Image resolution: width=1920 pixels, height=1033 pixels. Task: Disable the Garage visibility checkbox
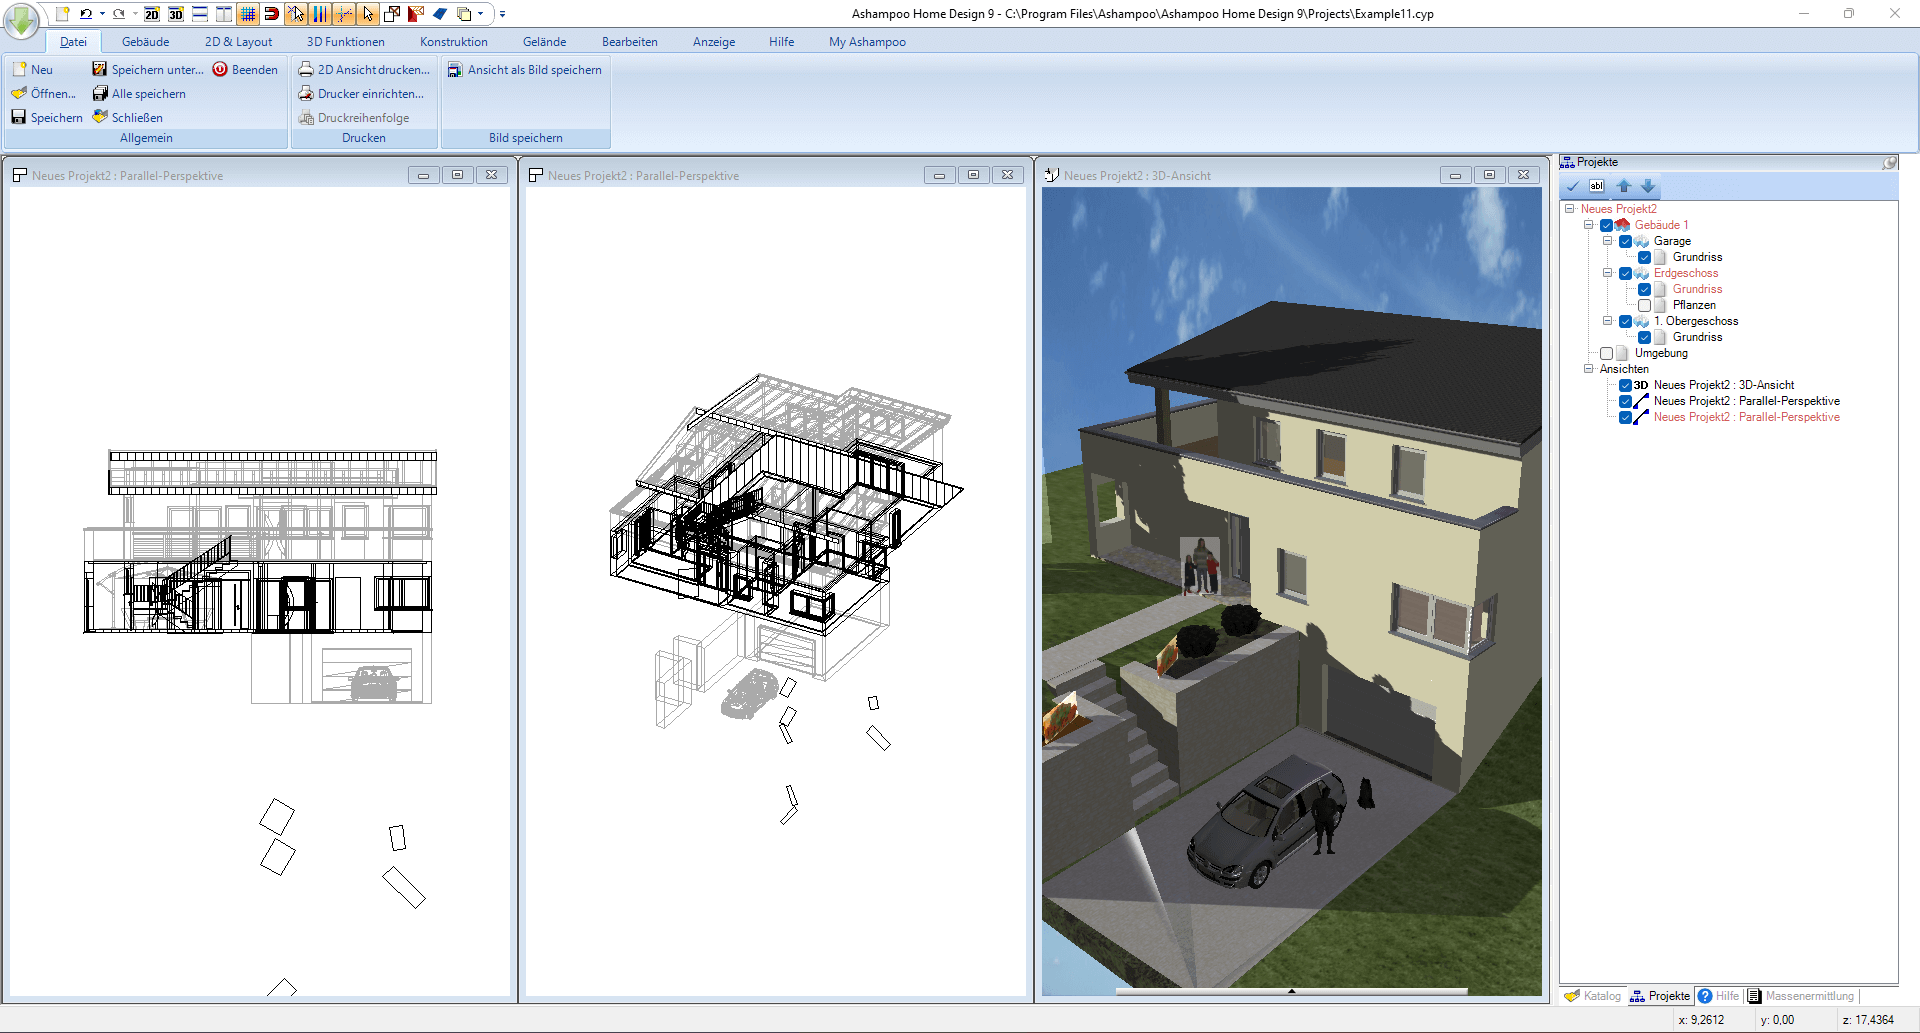click(1625, 241)
